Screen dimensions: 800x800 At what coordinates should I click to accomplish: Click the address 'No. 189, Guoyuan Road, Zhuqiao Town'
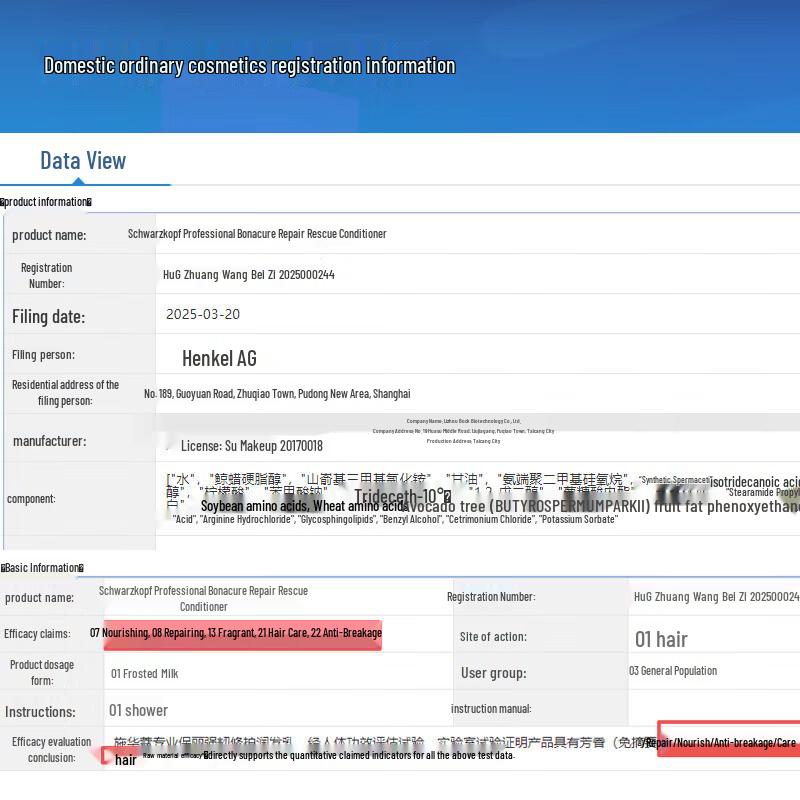point(219,394)
